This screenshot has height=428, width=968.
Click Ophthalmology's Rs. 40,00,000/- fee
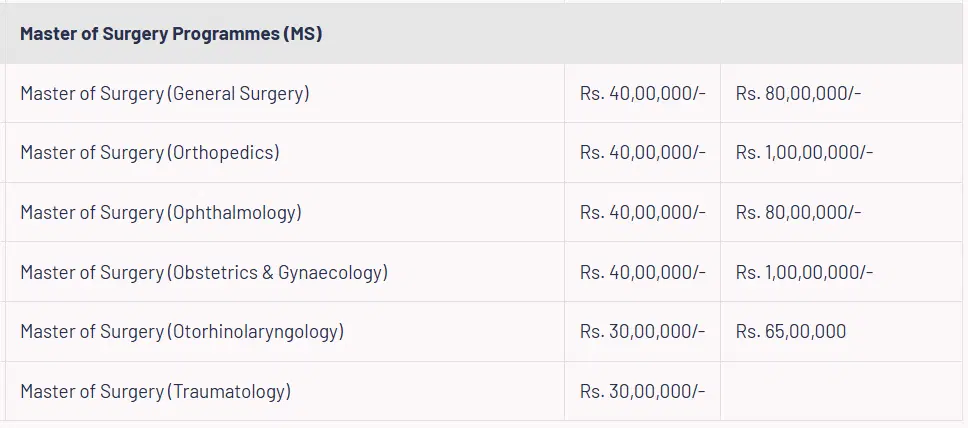coord(643,213)
